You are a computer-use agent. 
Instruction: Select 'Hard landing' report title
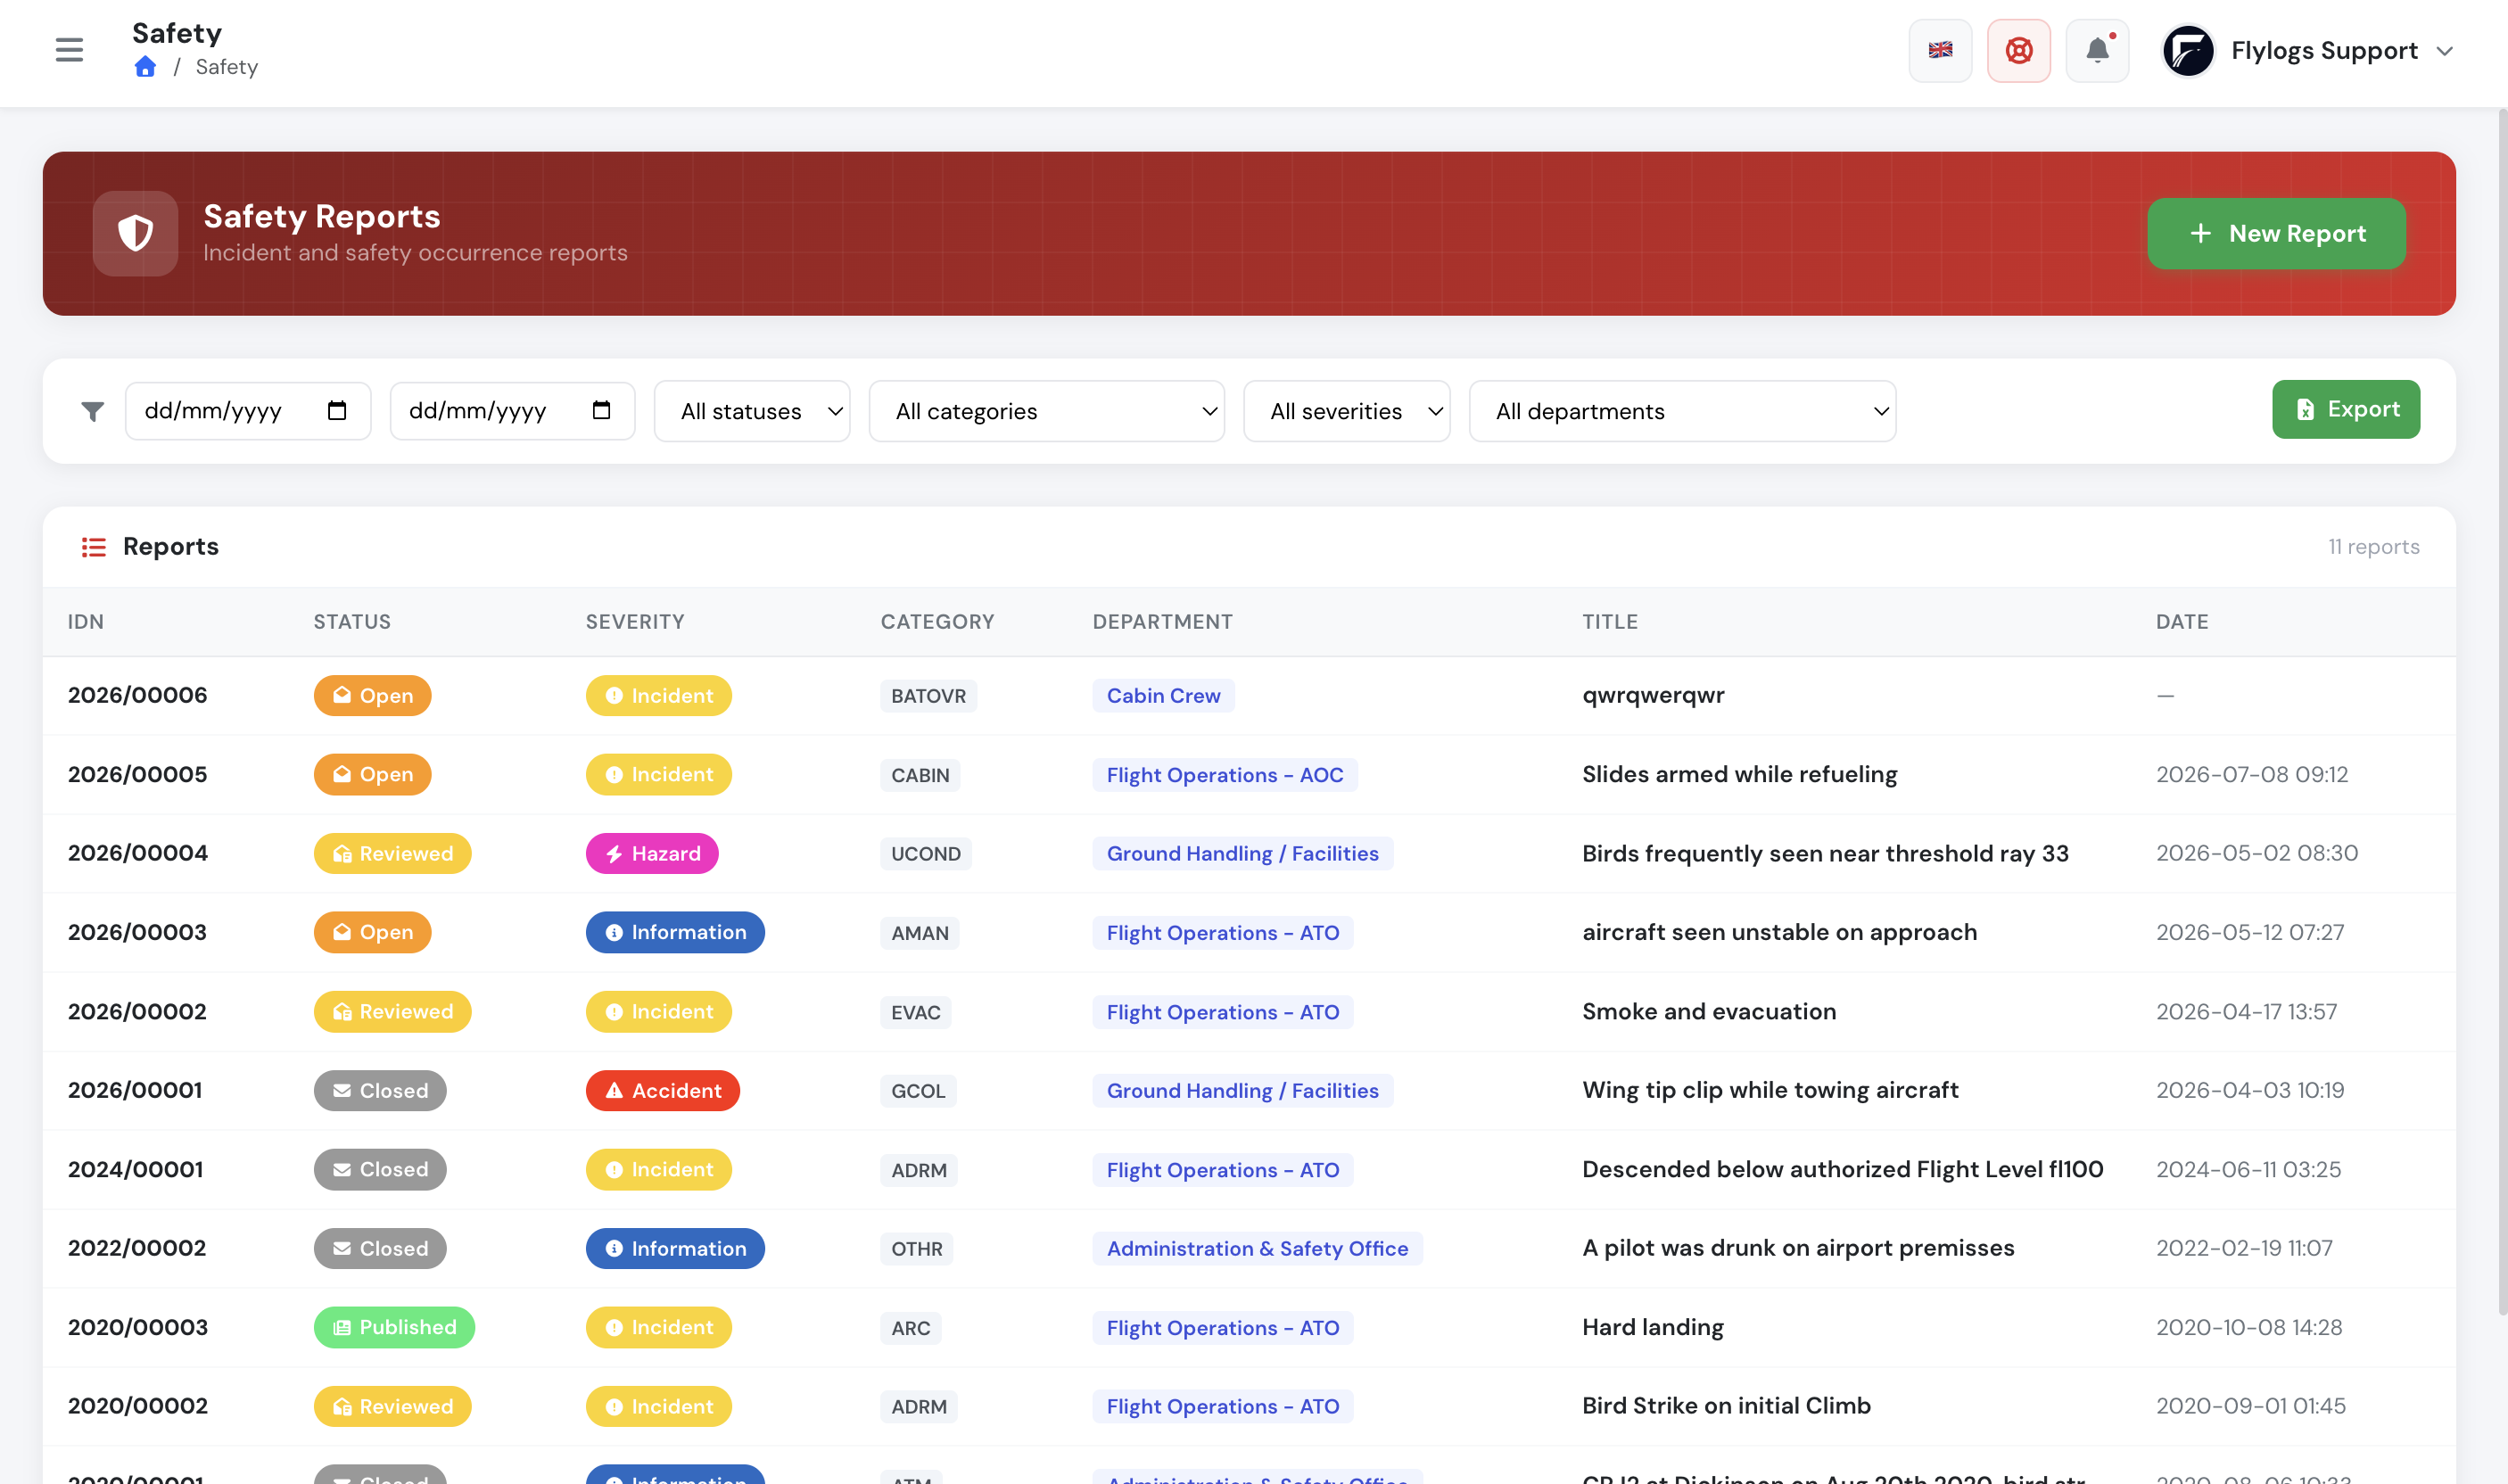[1653, 1327]
